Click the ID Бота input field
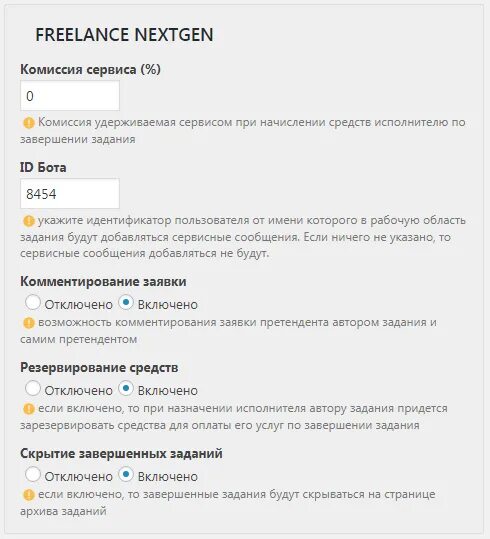490x539 pixels. [x=70, y=194]
